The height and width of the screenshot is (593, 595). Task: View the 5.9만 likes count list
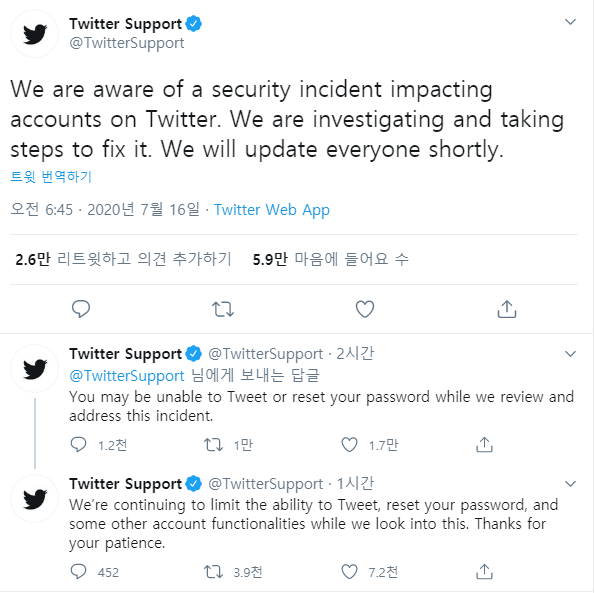pos(330,259)
